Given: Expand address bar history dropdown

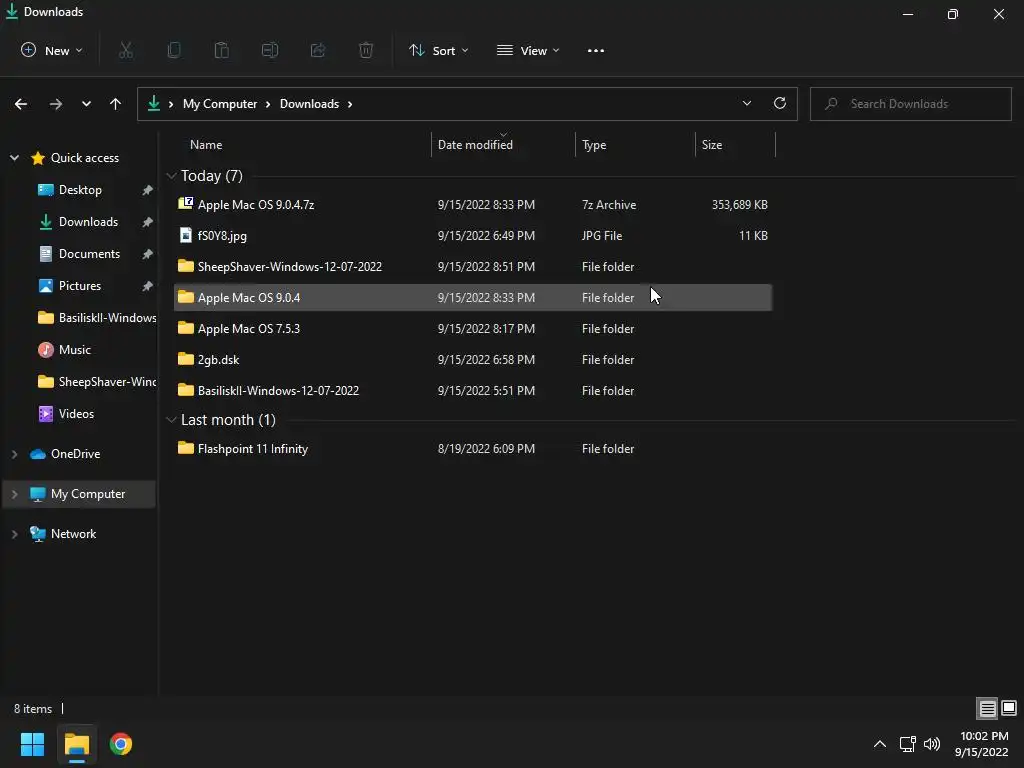Looking at the screenshot, I should (746, 103).
